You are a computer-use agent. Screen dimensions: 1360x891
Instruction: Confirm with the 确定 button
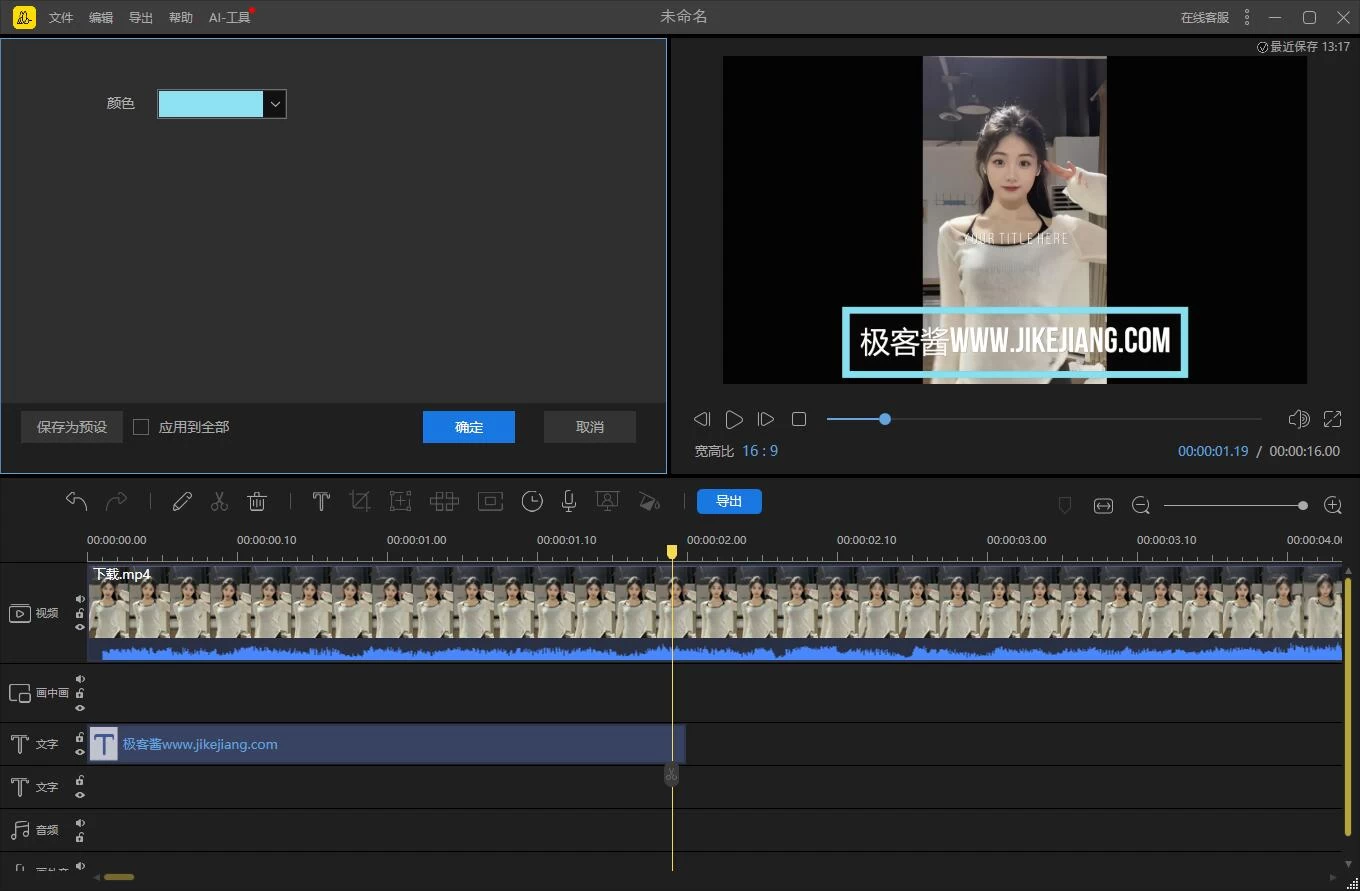[x=469, y=427]
